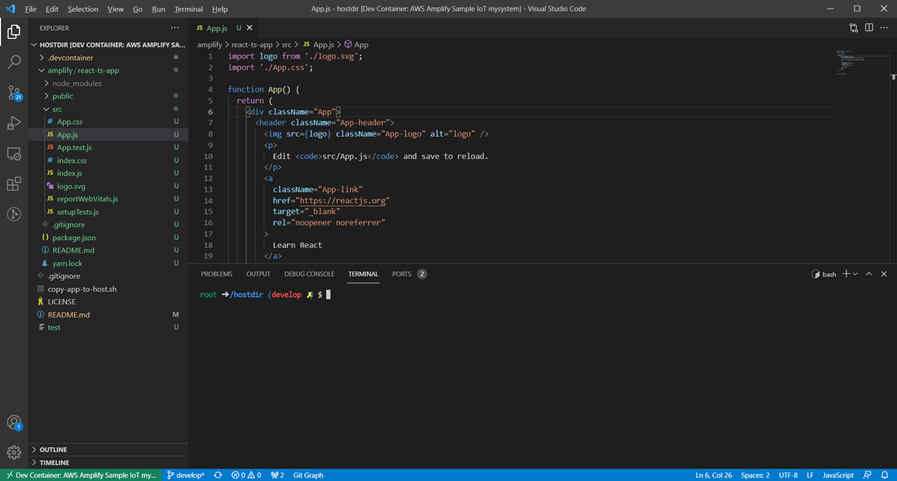Close the terminal panel
Screen dimensions: 897x481
pyautogui.click(x=883, y=274)
